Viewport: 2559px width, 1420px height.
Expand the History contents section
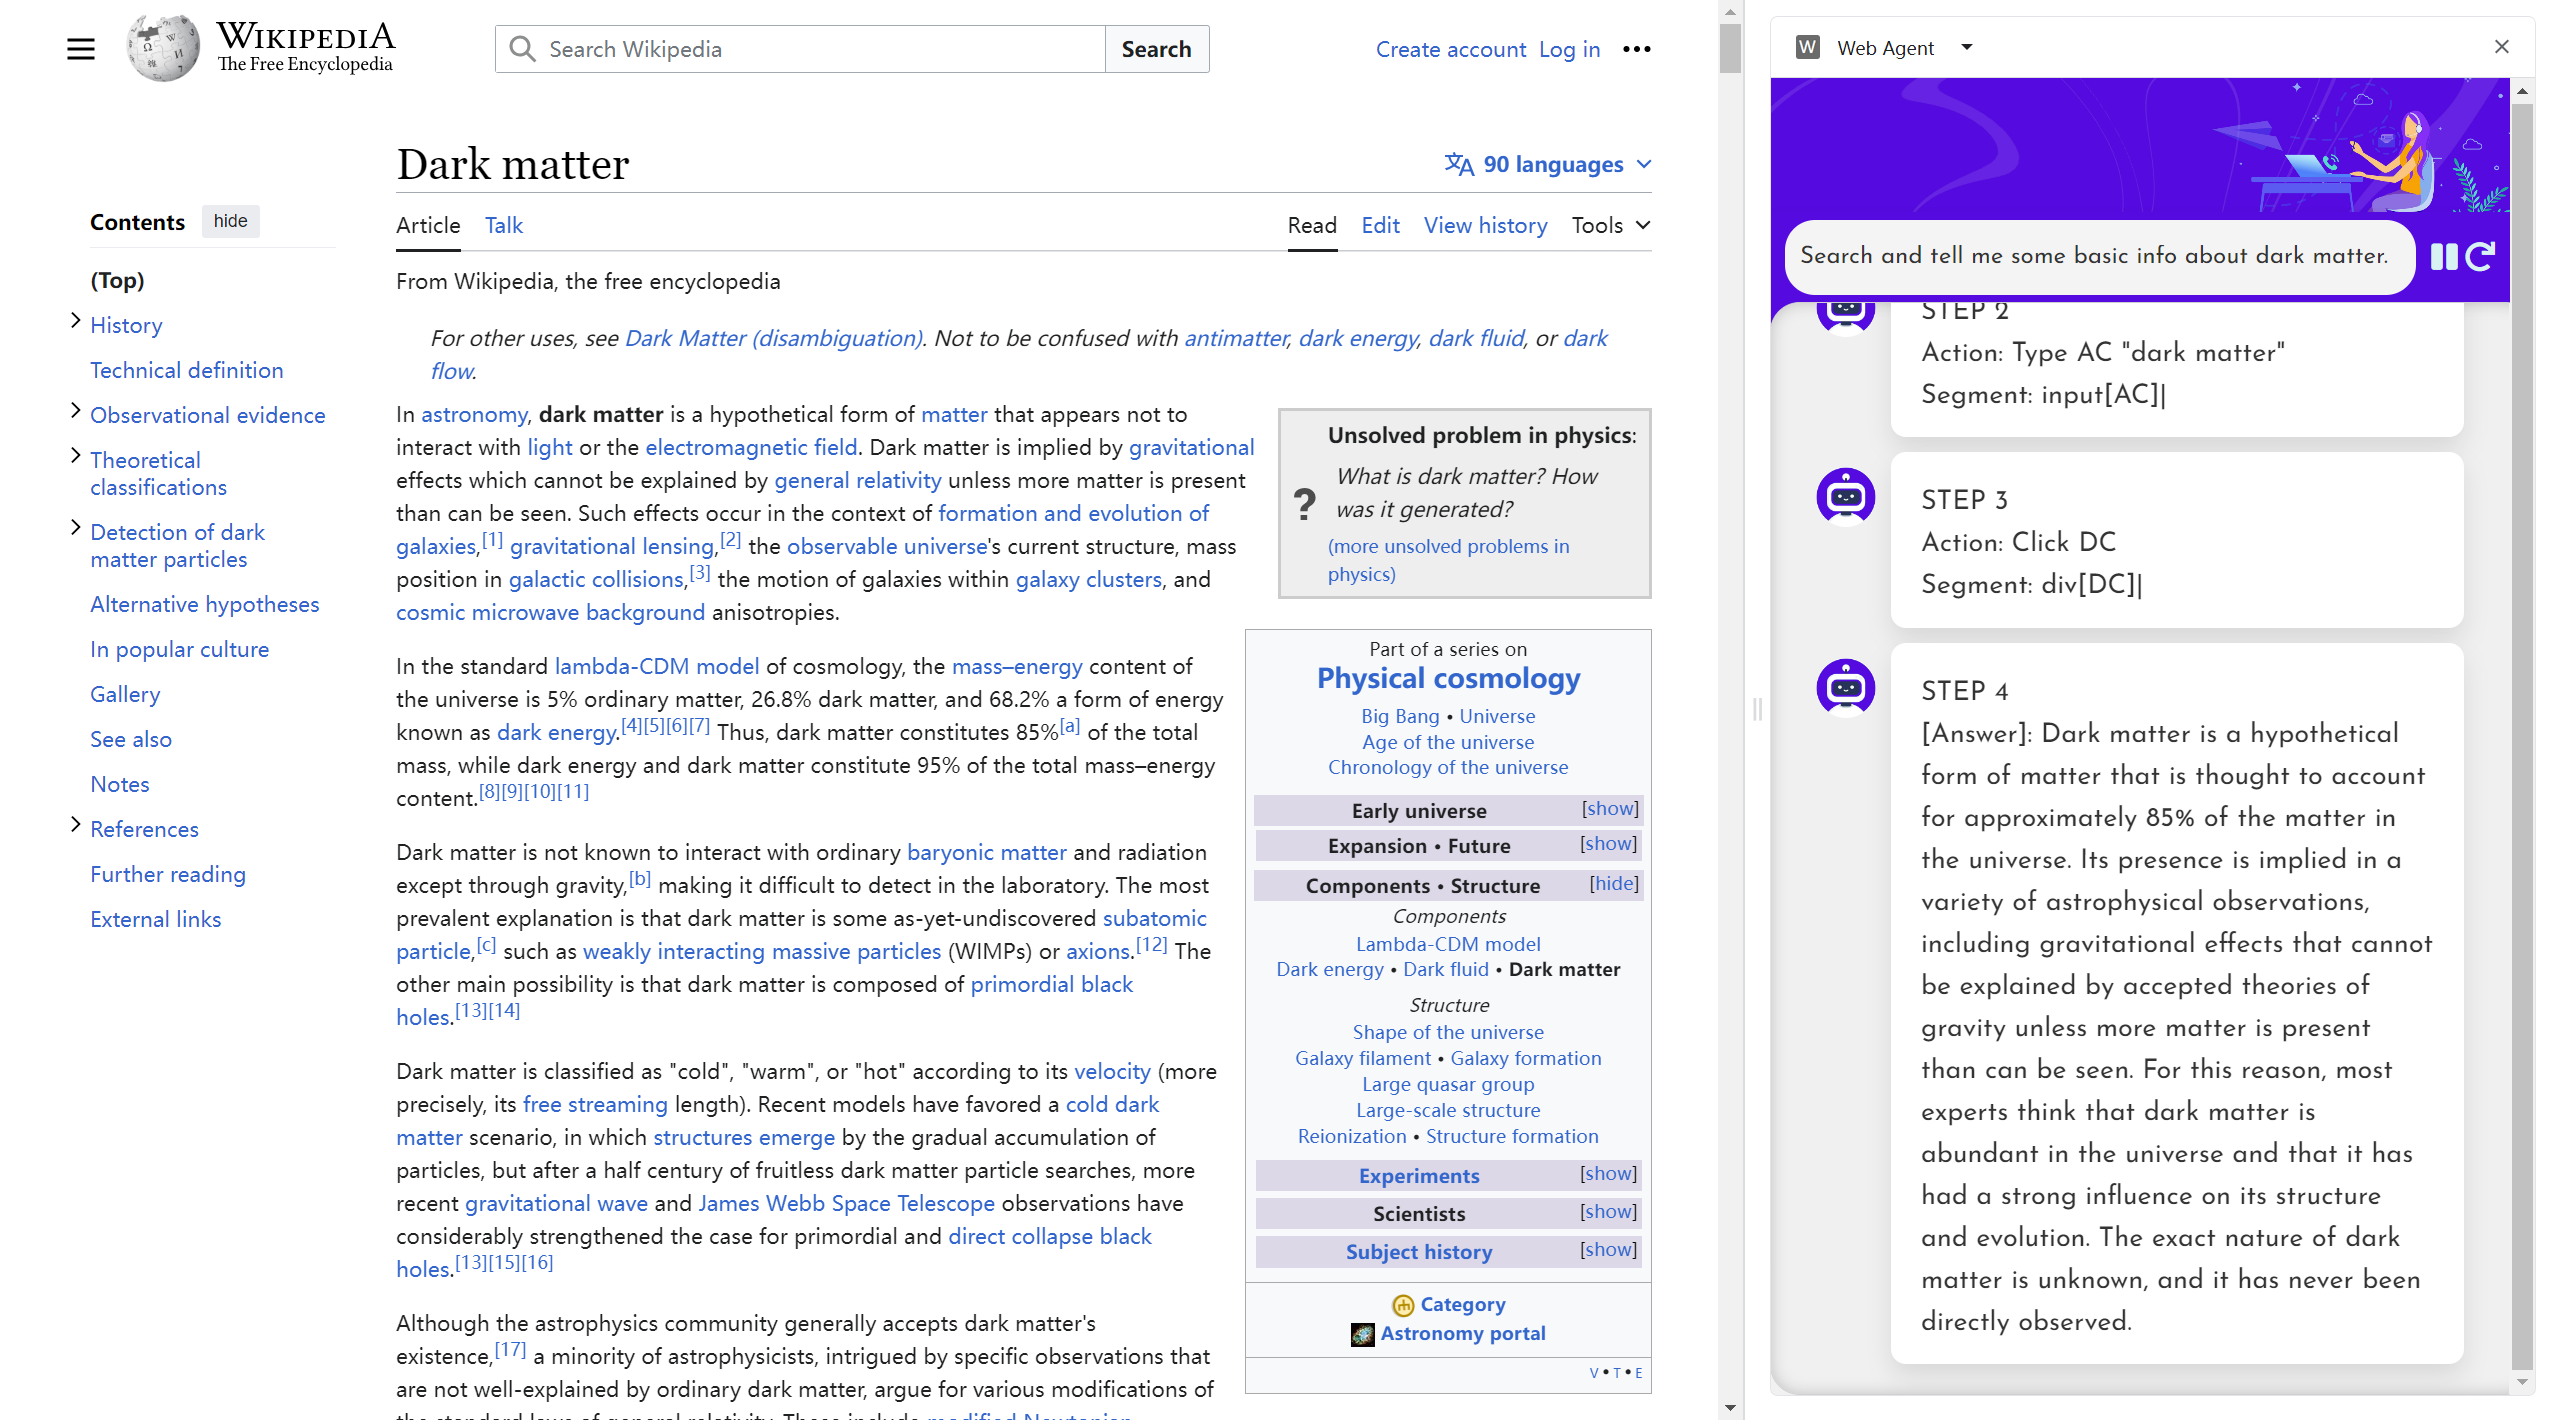click(x=75, y=321)
